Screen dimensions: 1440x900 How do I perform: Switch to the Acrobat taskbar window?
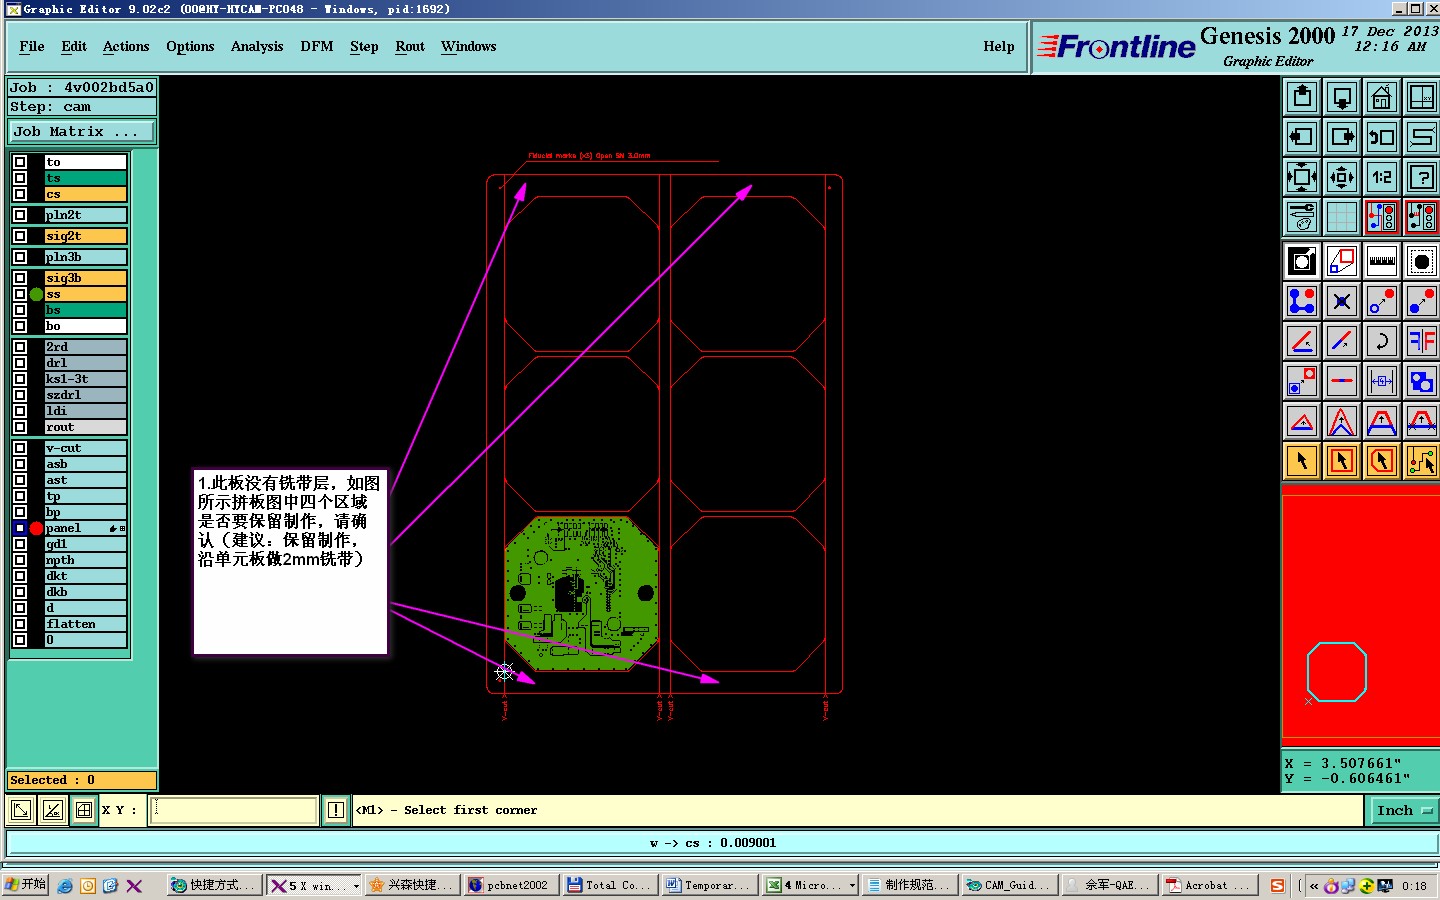point(1209,886)
